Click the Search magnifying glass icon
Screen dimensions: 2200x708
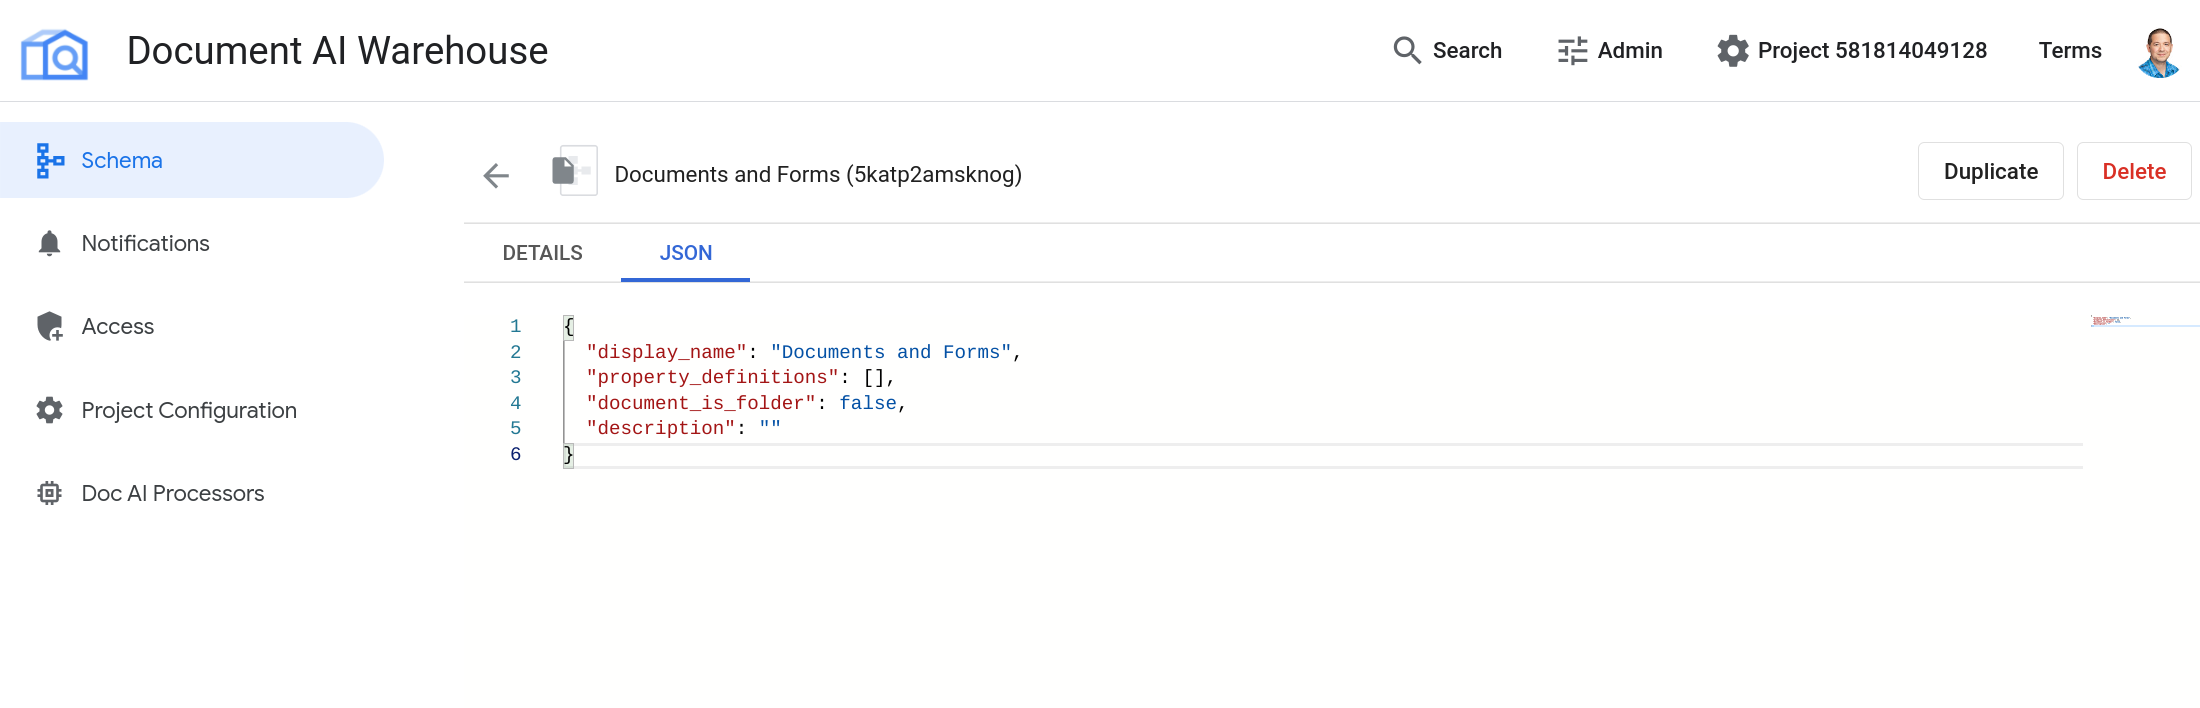point(1406,50)
